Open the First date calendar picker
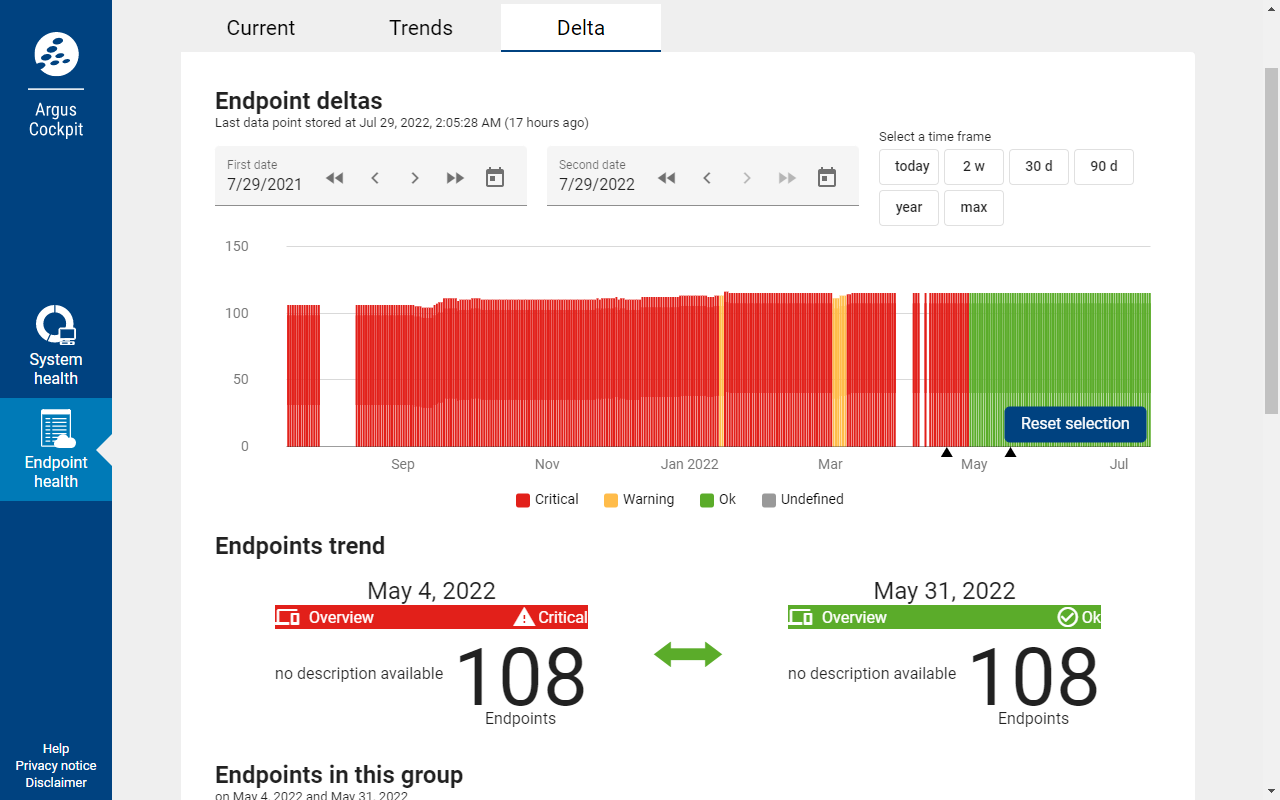The height and width of the screenshot is (800, 1280). [x=495, y=178]
